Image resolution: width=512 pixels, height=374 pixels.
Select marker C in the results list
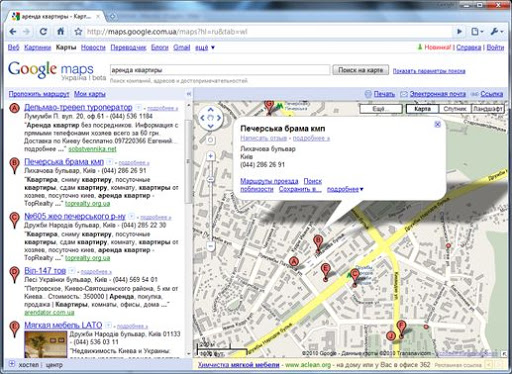tap(14, 220)
